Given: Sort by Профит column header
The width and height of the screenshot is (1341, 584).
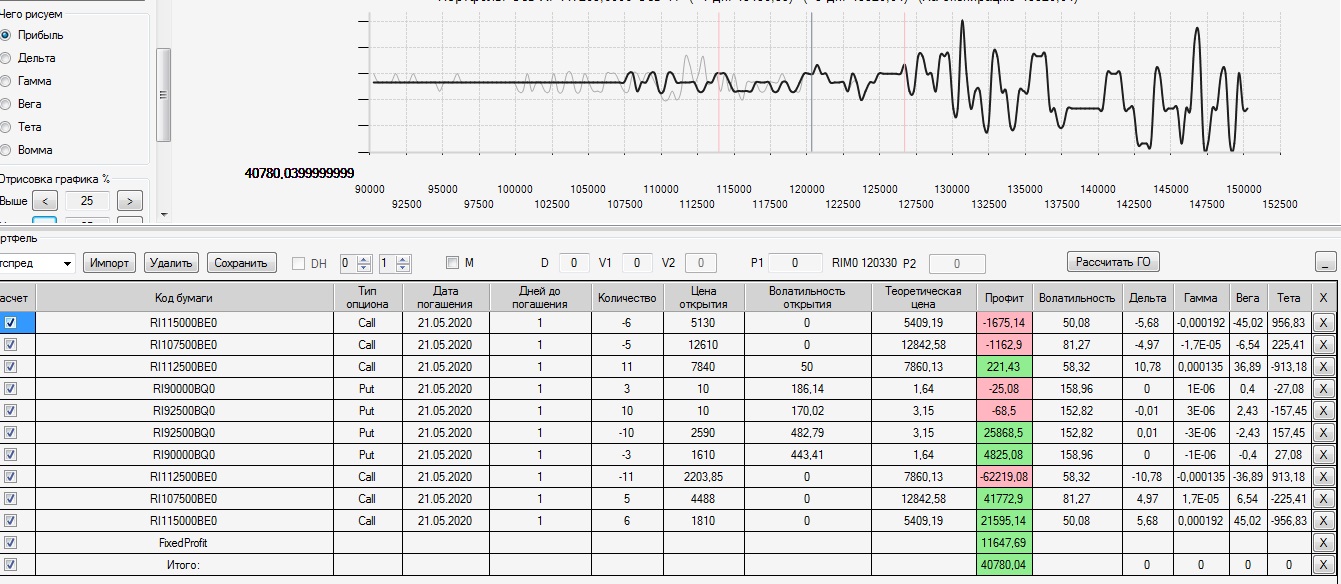Looking at the screenshot, I should coord(1004,298).
